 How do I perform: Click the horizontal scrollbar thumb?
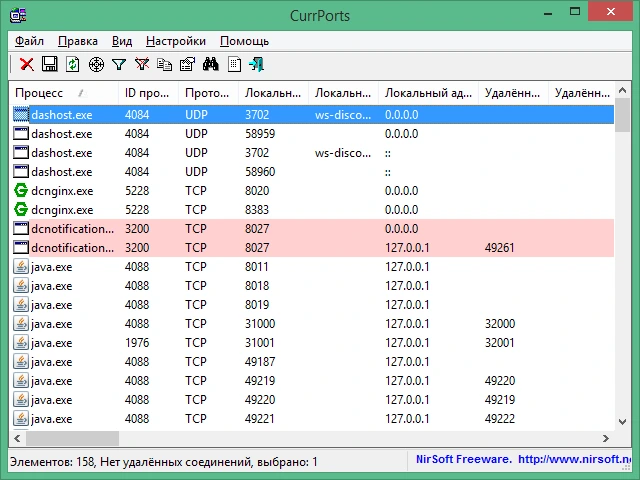click(72, 438)
